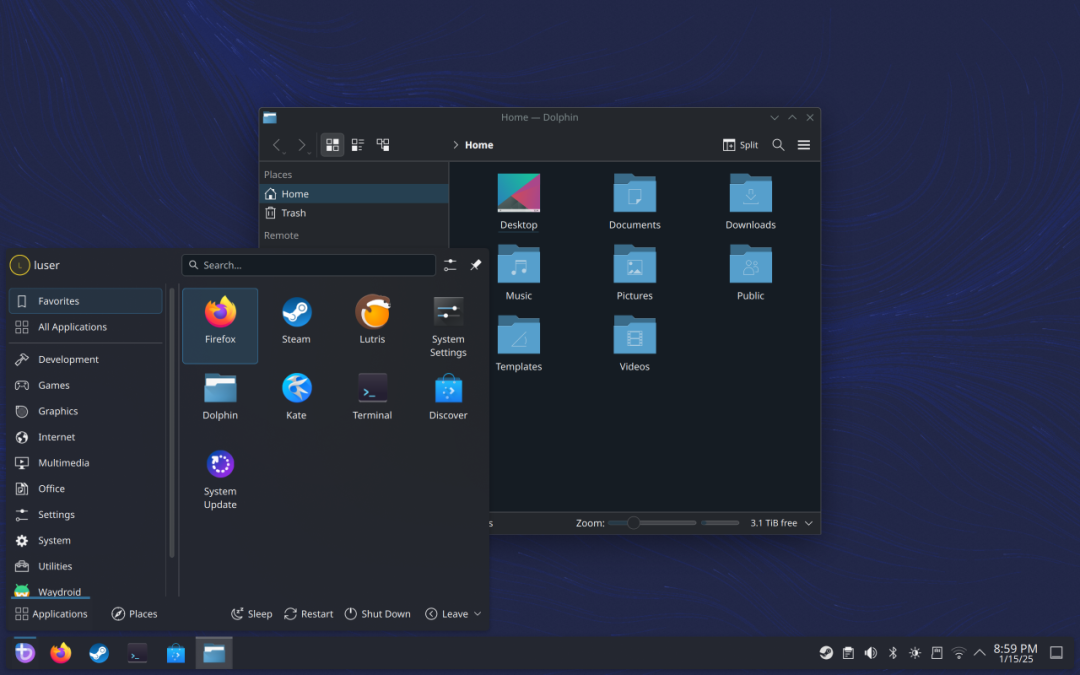Viewport: 1080px width, 675px height.
Task: Switch to the Places tab
Action: point(134,614)
